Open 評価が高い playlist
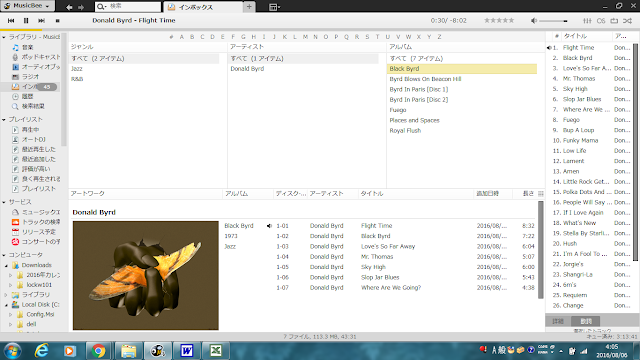This screenshot has width=640, height=360. 31,169
